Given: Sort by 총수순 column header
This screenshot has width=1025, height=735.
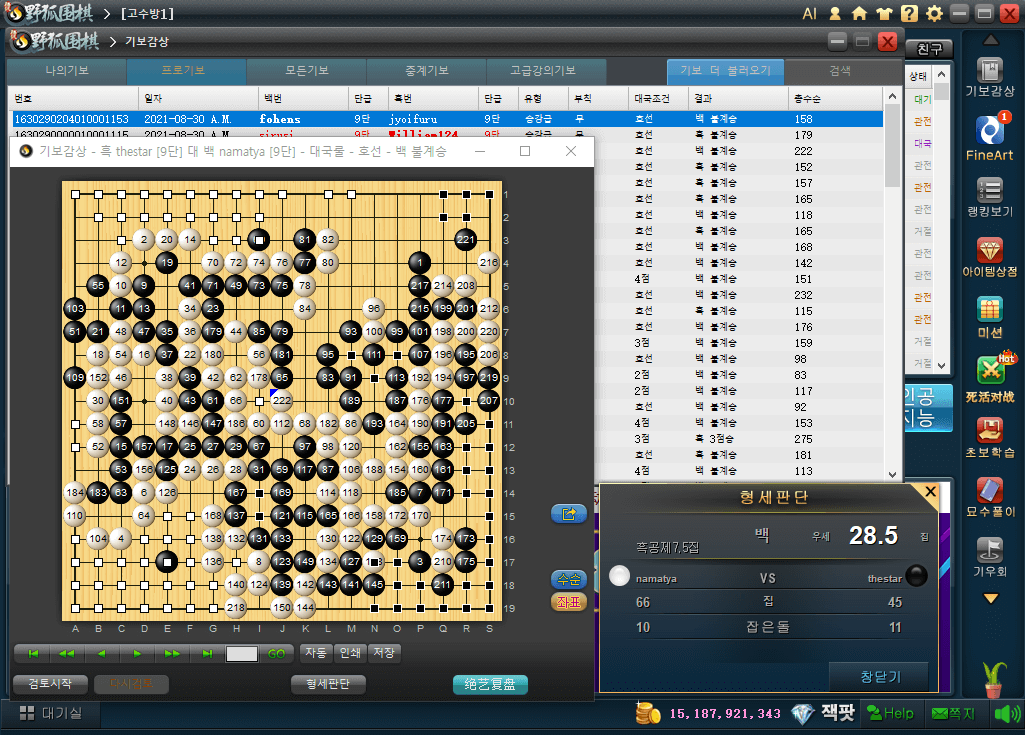Looking at the screenshot, I should [x=835, y=98].
